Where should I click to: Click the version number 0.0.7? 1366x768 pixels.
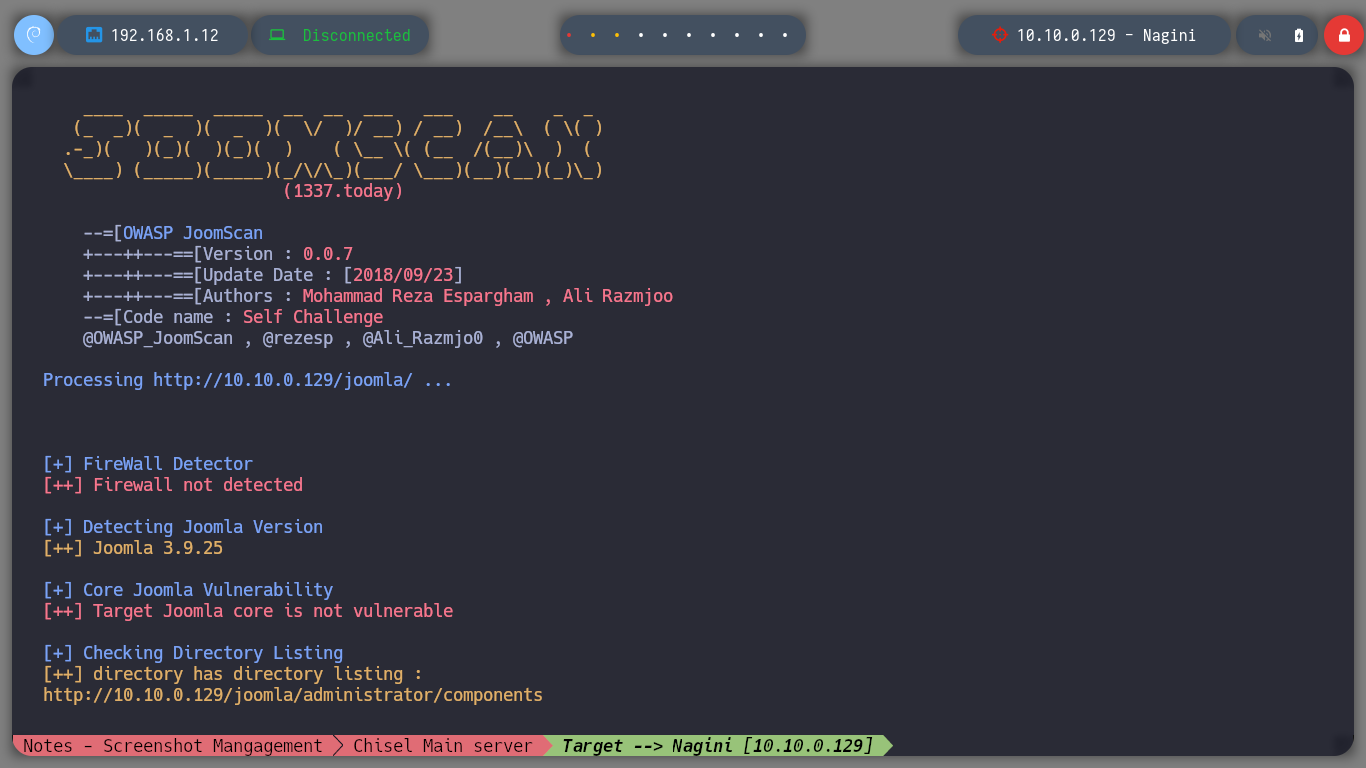[x=328, y=254]
